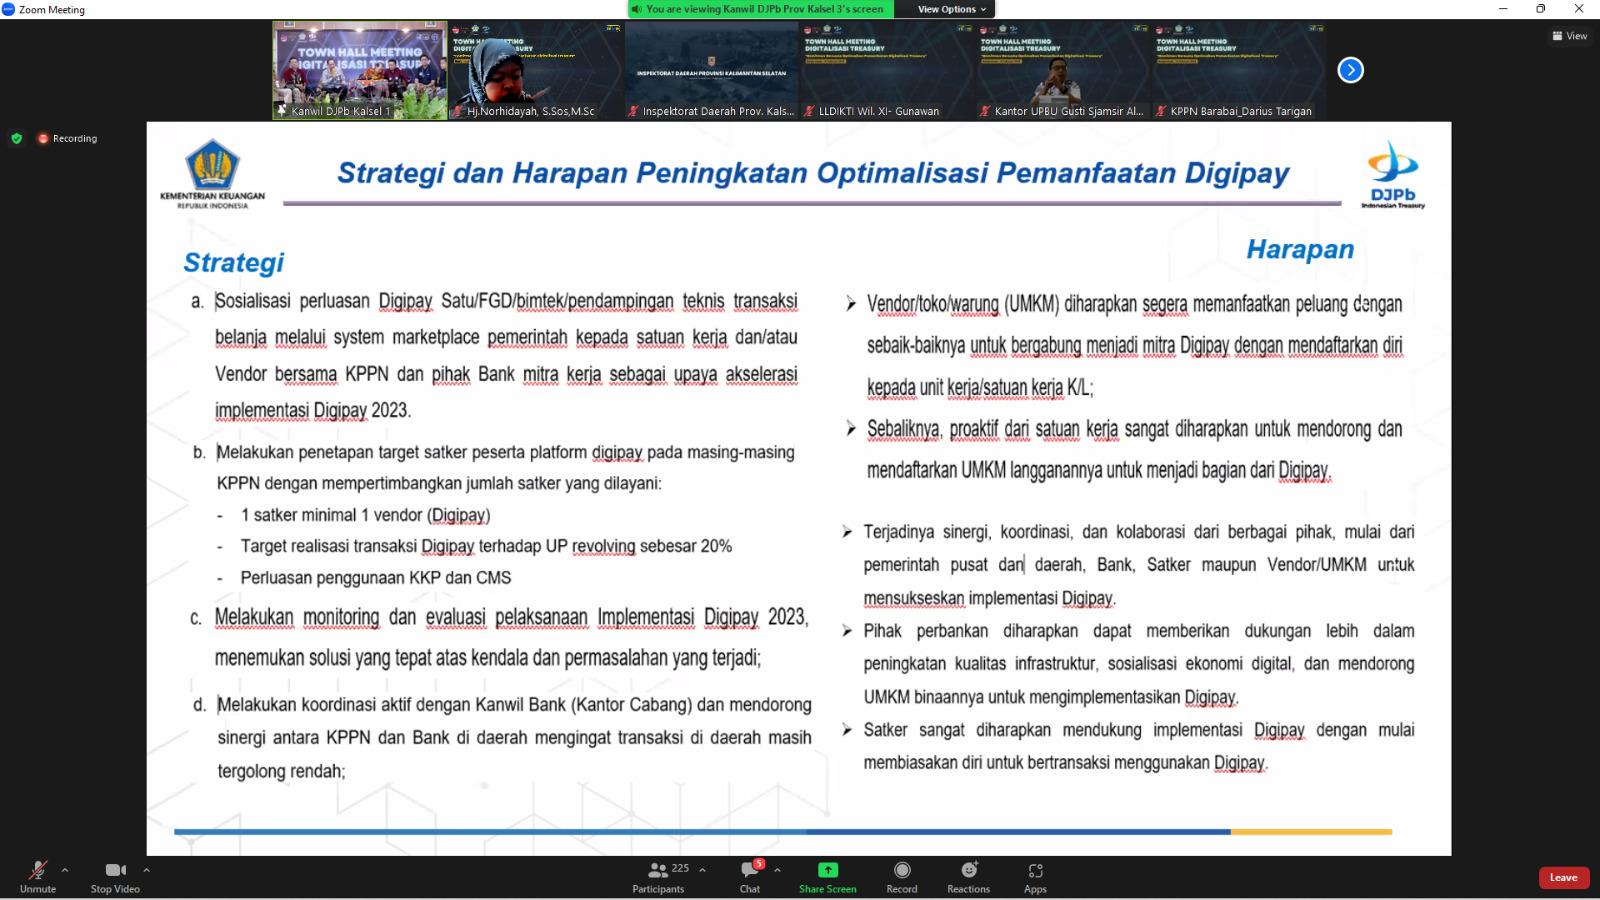The height and width of the screenshot is (900, 1600).
Task: Open the View Options dropdown
Action: point(952,9)
